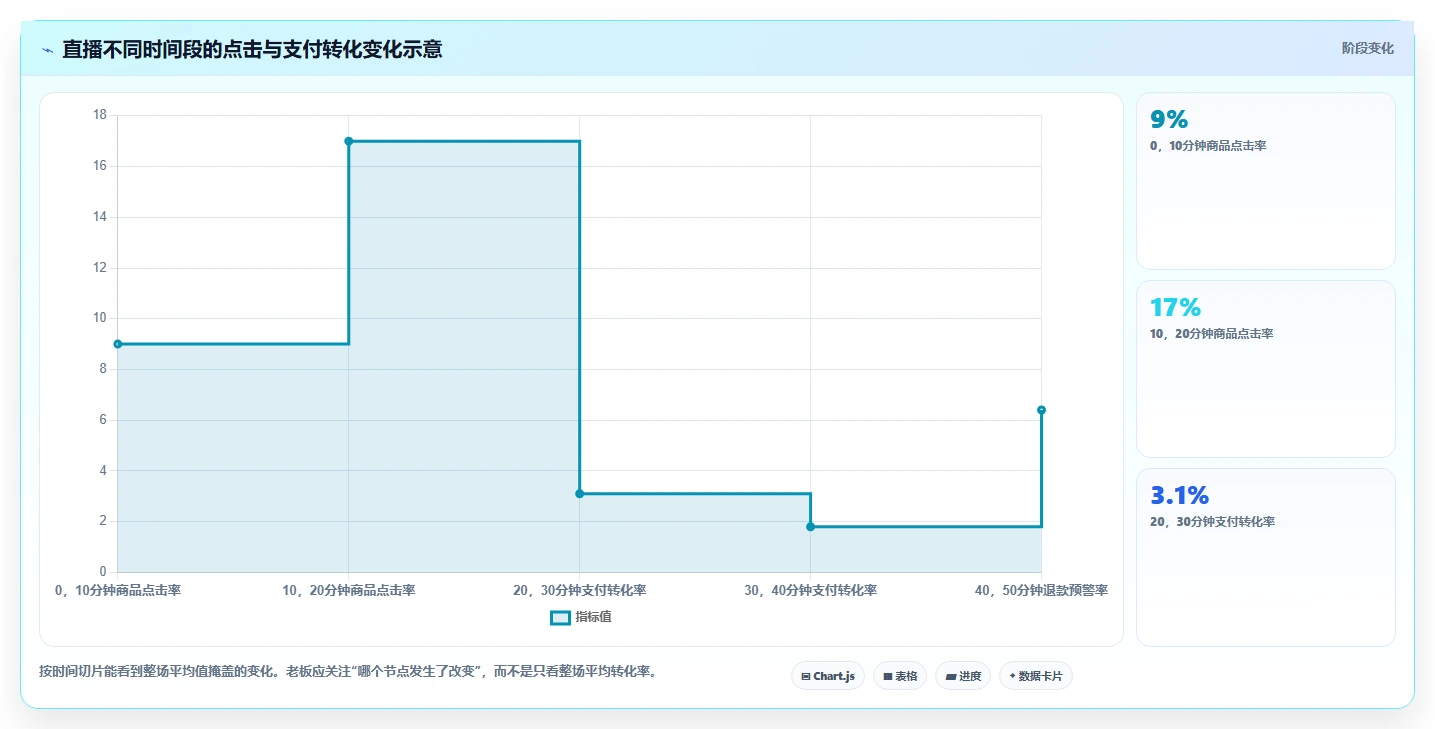Click the chart title 直播不同时间段的点击与支付转化变化示意

click(252, 49)
